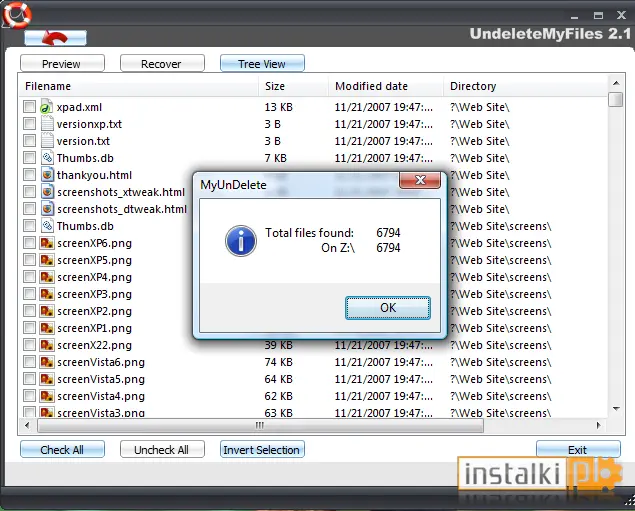Minimize the UndeleteMyFiles window
Viewport: 635px width, 511px height.
click(x=574, y=16)
